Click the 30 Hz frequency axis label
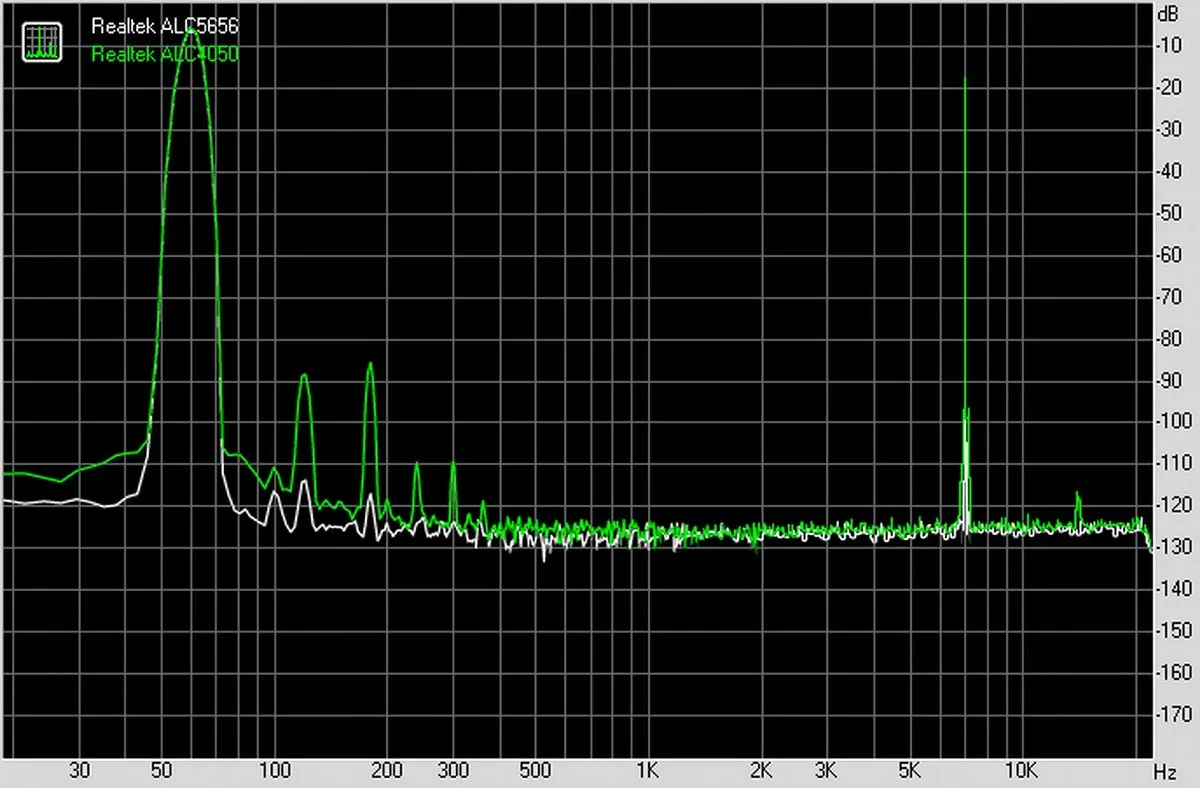 [x=80, y=771]
